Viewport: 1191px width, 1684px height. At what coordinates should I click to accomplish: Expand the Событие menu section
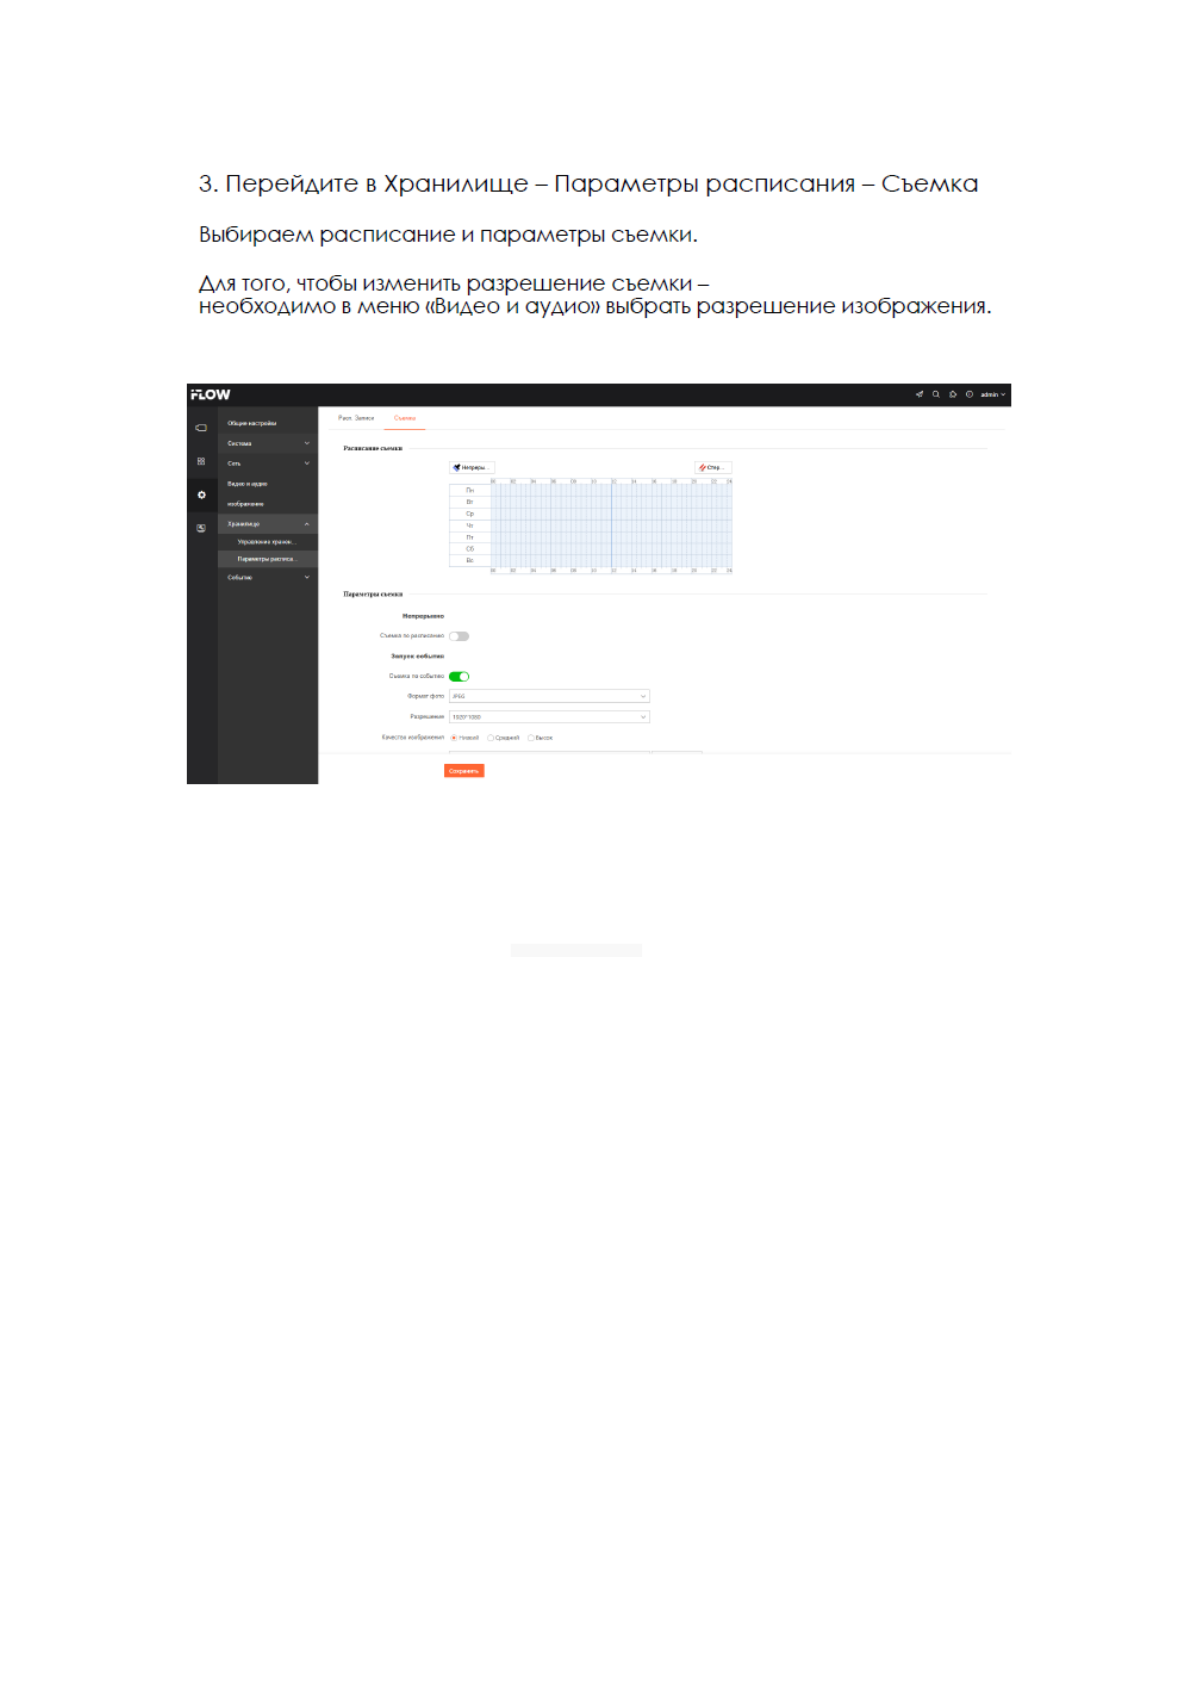[x=267, y=577]
